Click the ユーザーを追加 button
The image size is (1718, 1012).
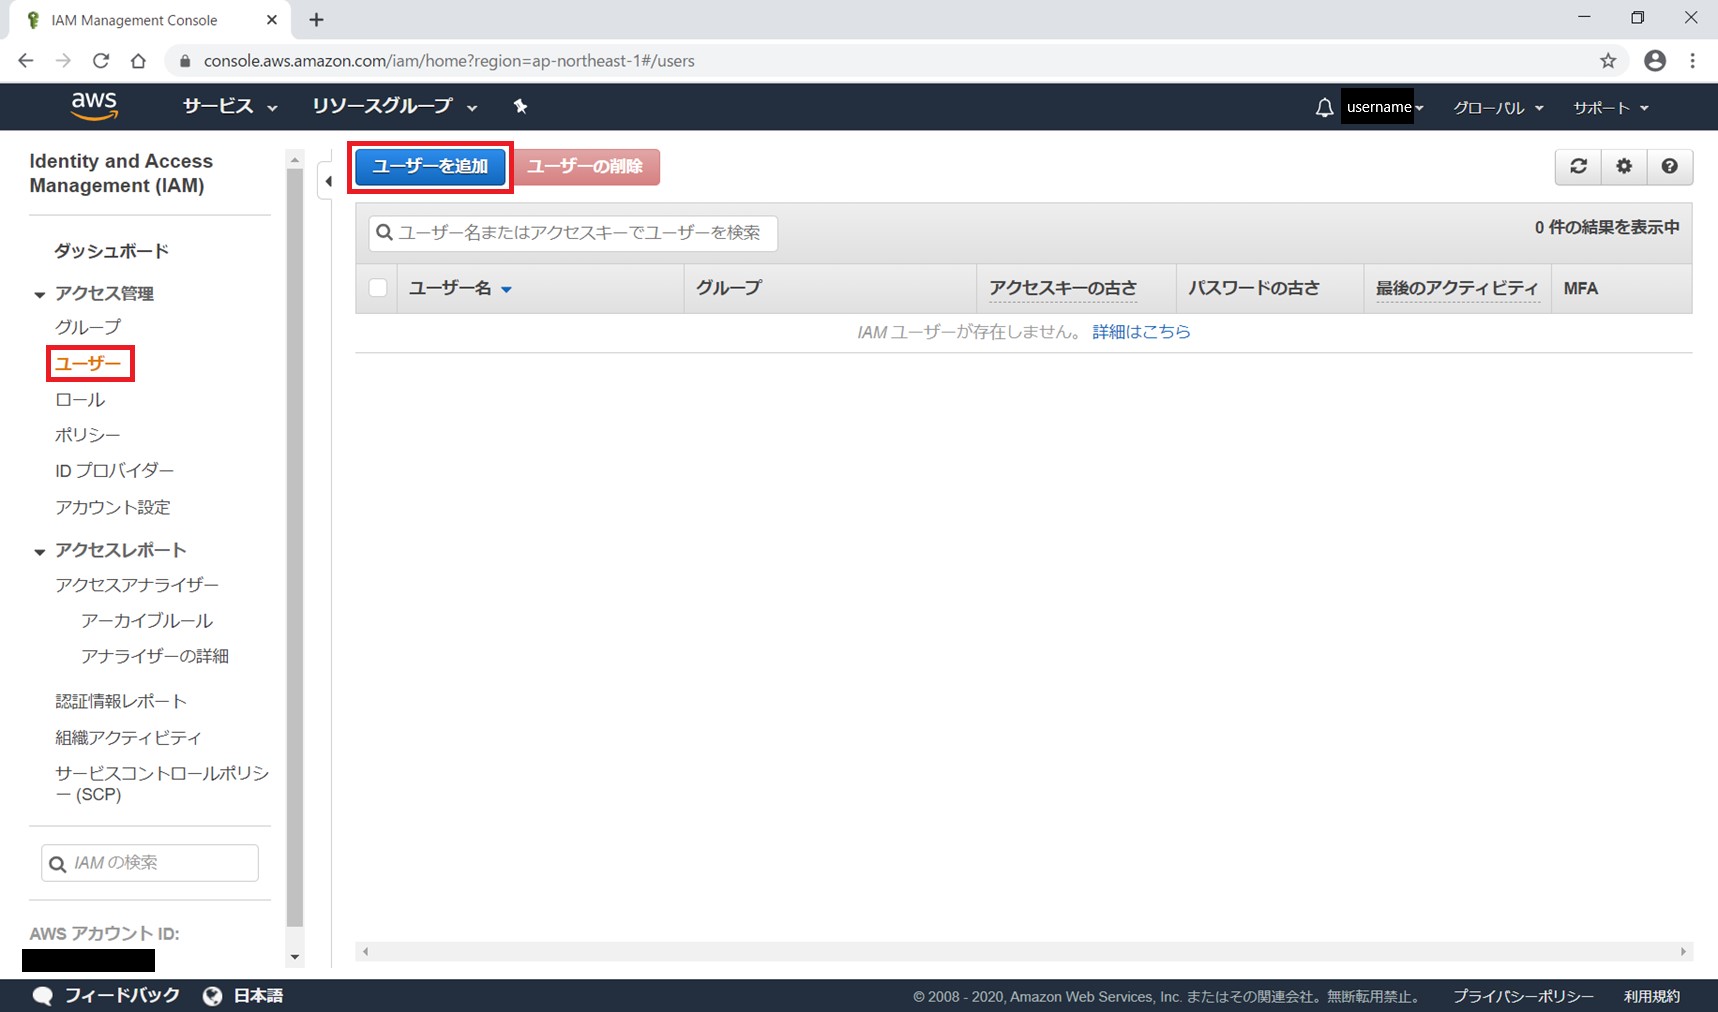(431, 166)
